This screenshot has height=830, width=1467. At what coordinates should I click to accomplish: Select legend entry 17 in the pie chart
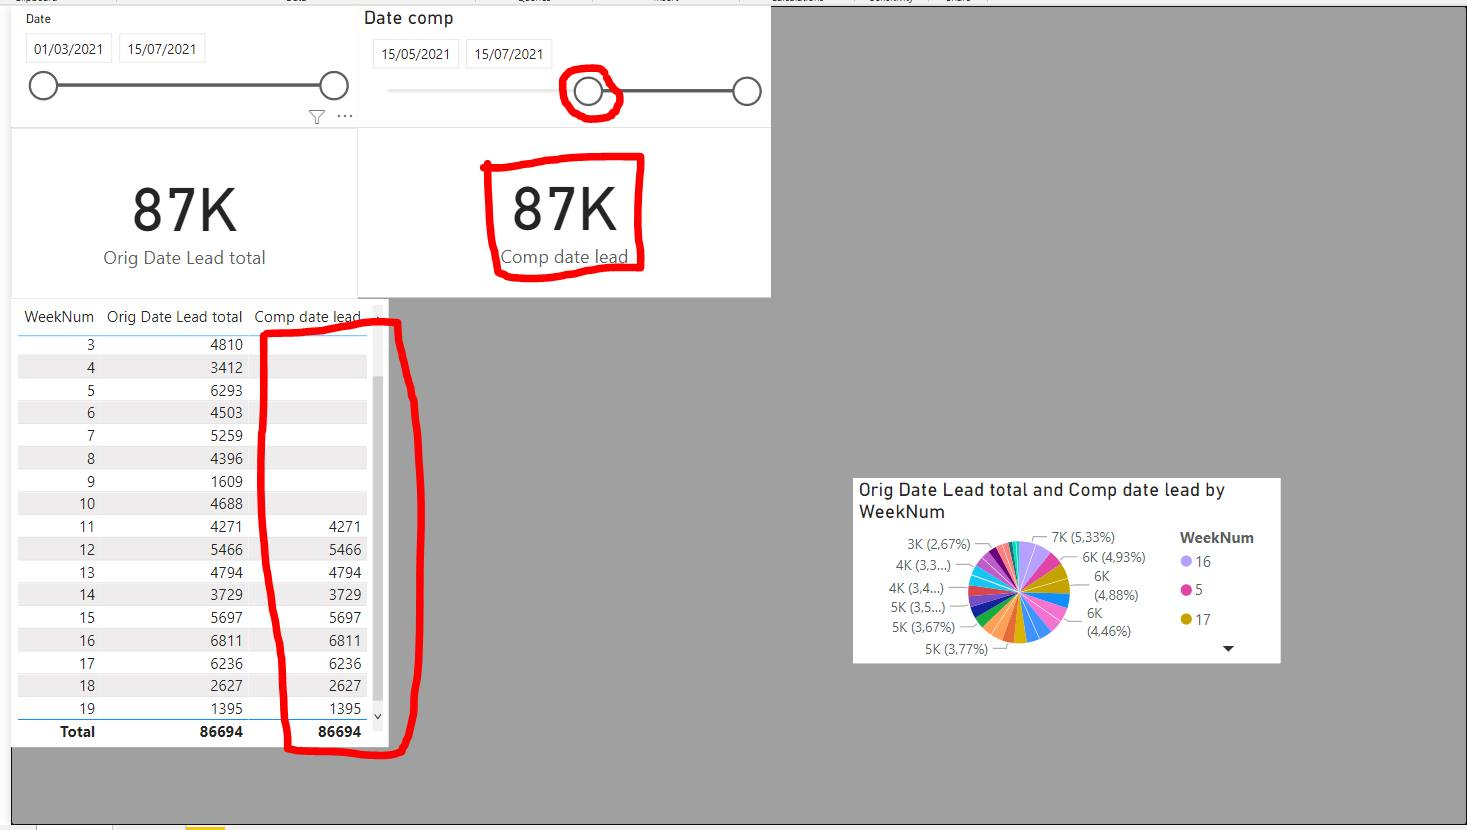tap(1196, 620)
